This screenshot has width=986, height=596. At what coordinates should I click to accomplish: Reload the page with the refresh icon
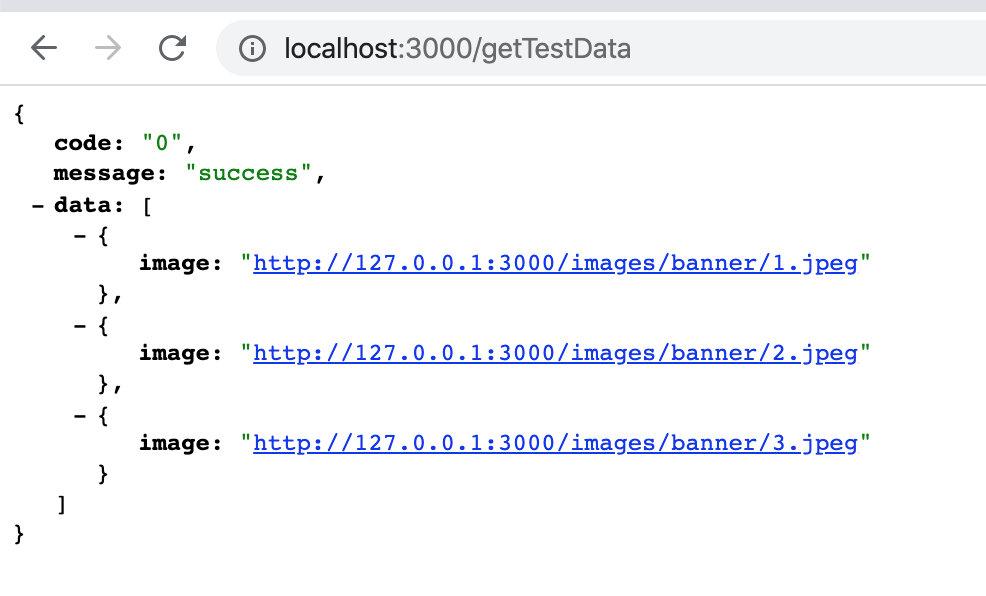pyautogui.click(x=172, y=48)
